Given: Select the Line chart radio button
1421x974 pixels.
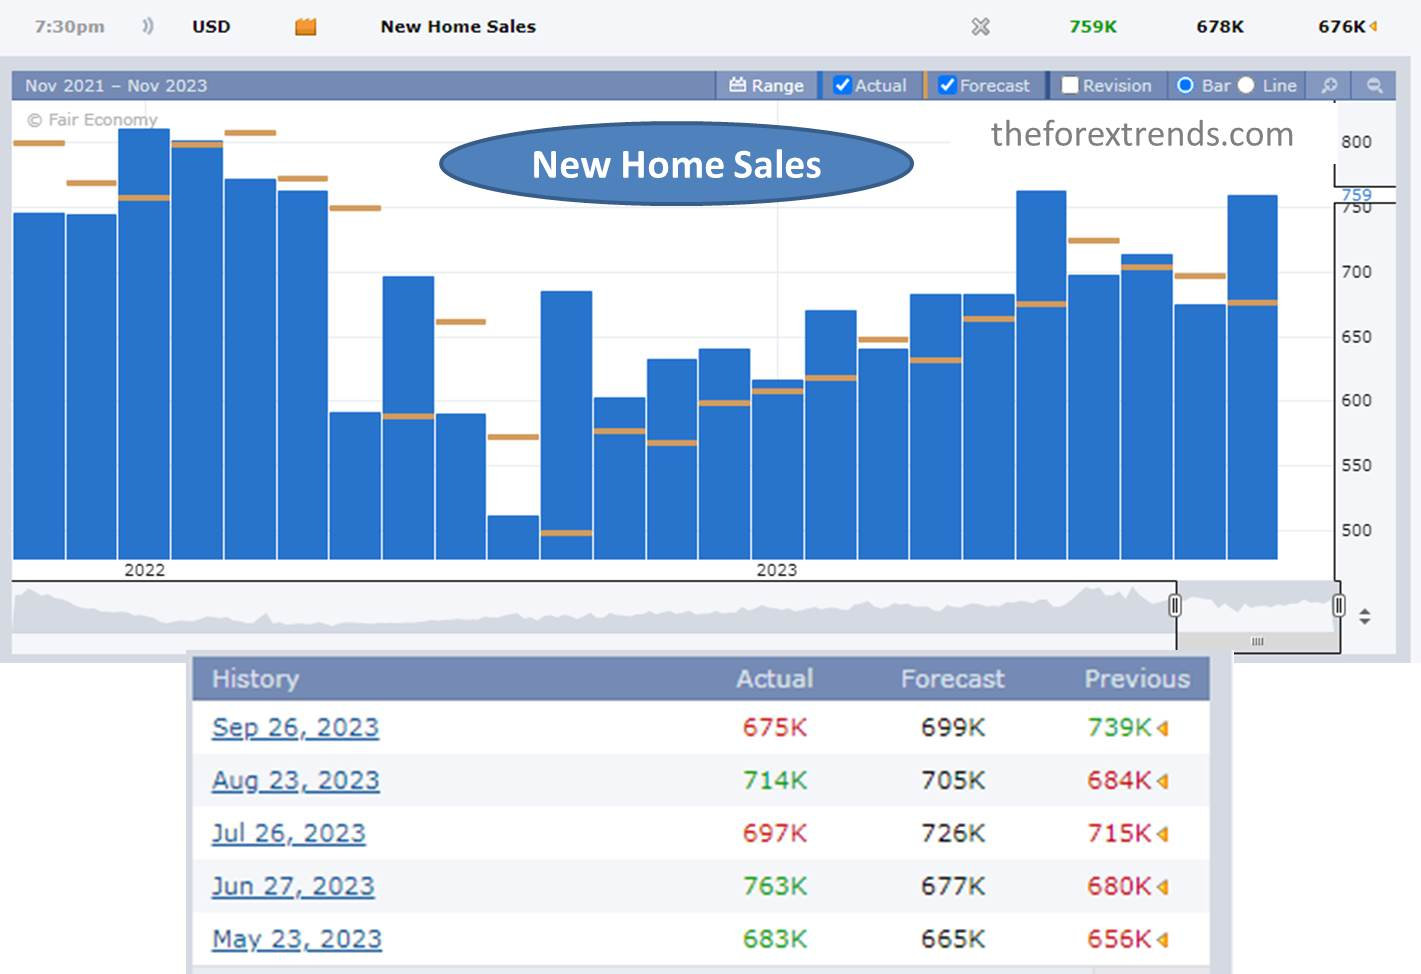Looking at the screenshot, I should tap(1246, 86).
